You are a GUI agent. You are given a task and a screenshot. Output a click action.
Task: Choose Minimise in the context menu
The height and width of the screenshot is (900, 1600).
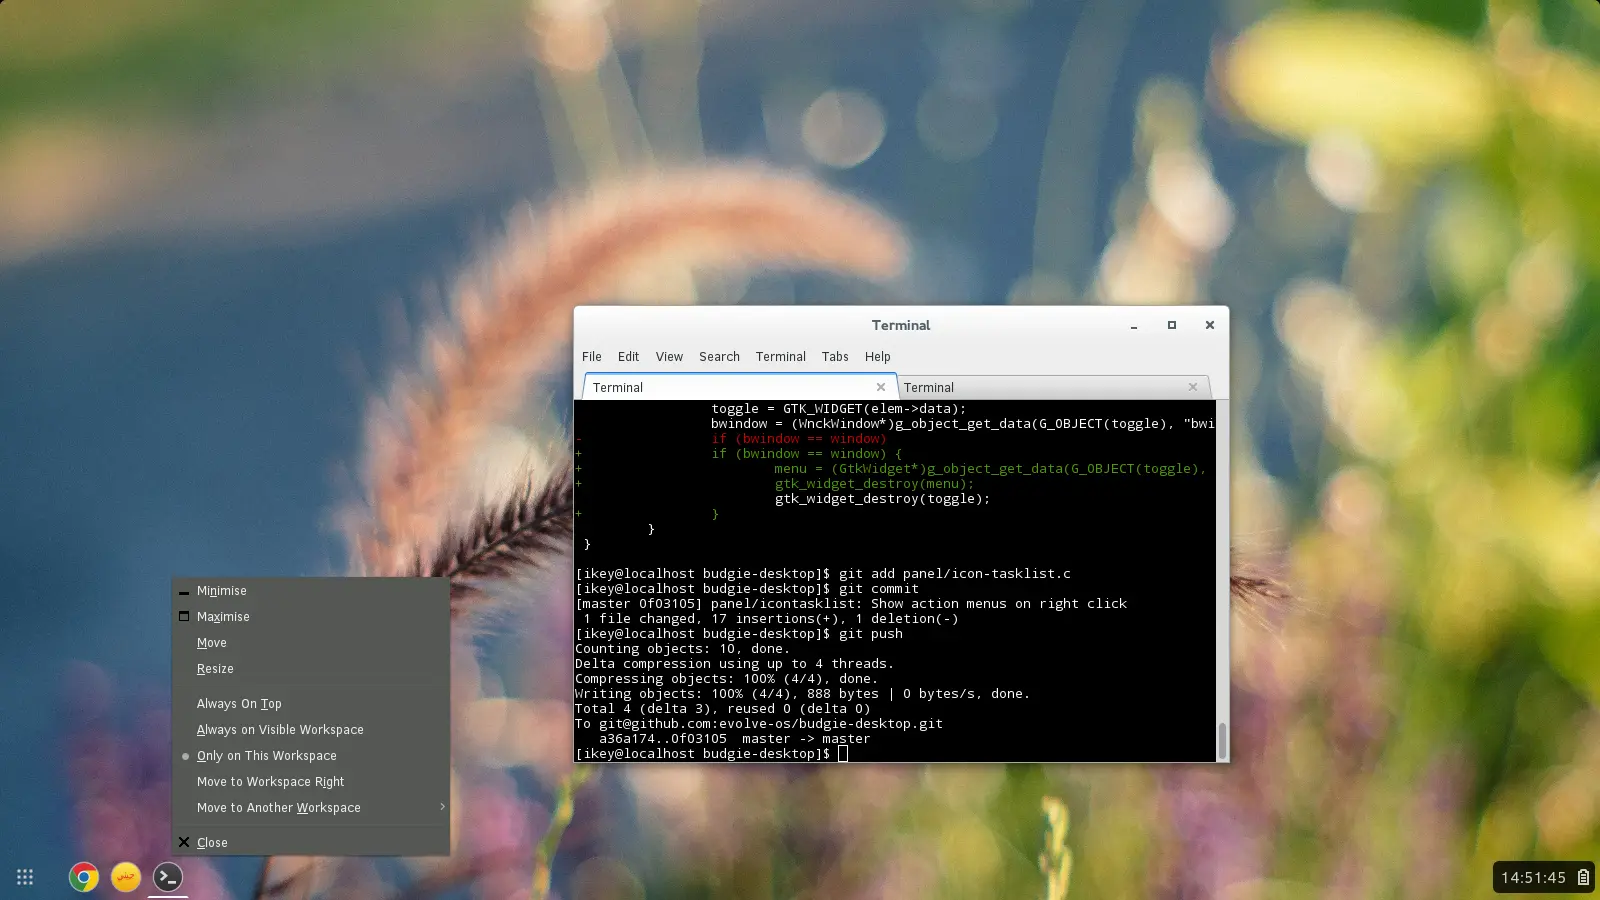310,591
